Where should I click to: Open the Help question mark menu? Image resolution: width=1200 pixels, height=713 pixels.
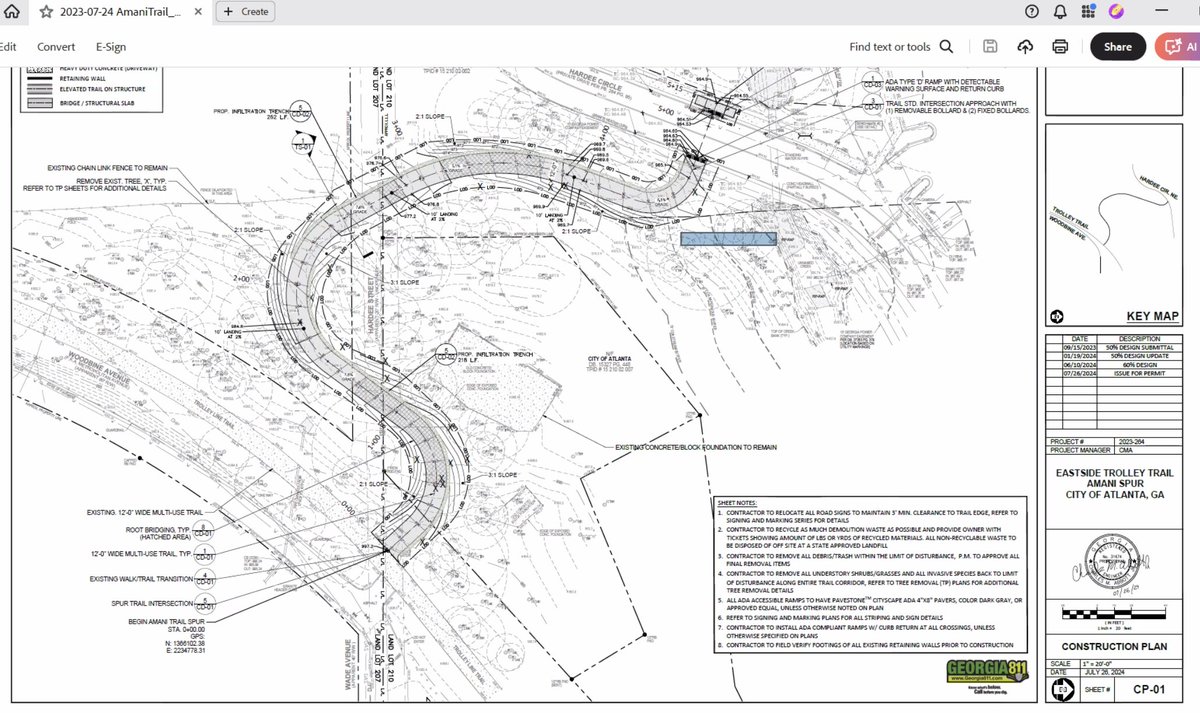tap(1032, 12)
